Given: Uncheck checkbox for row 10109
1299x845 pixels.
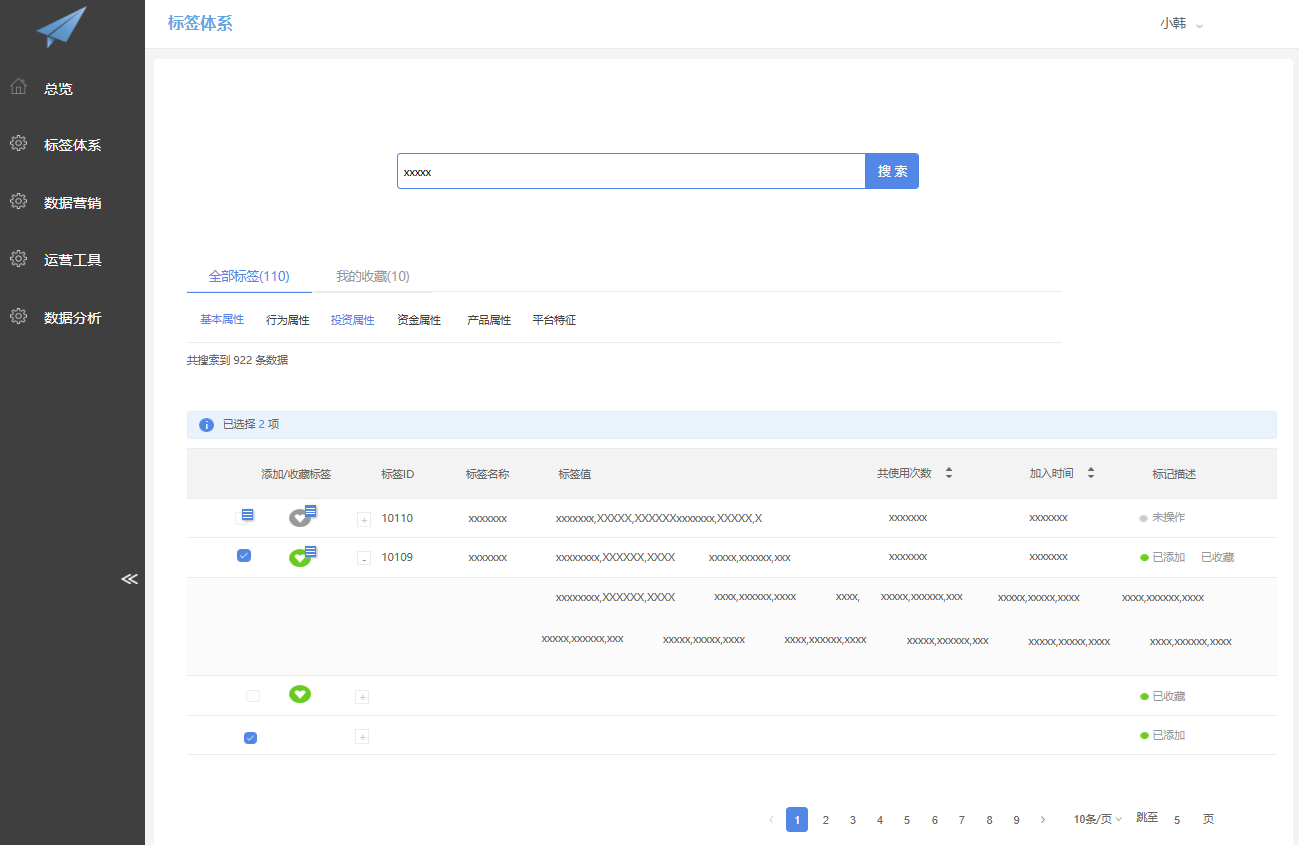Looking at the screenshot, I should 244,555.
